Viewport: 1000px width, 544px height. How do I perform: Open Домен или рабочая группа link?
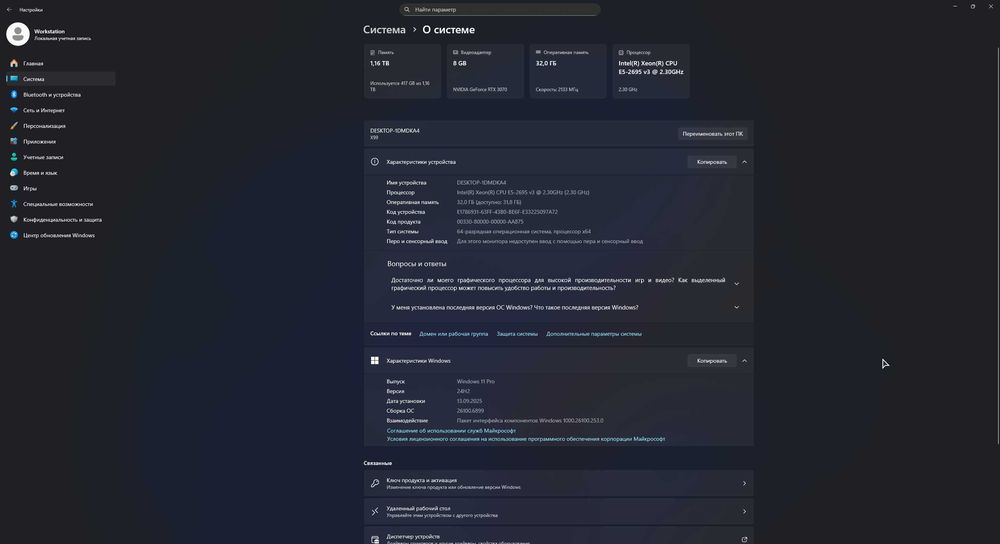(453, 334)
